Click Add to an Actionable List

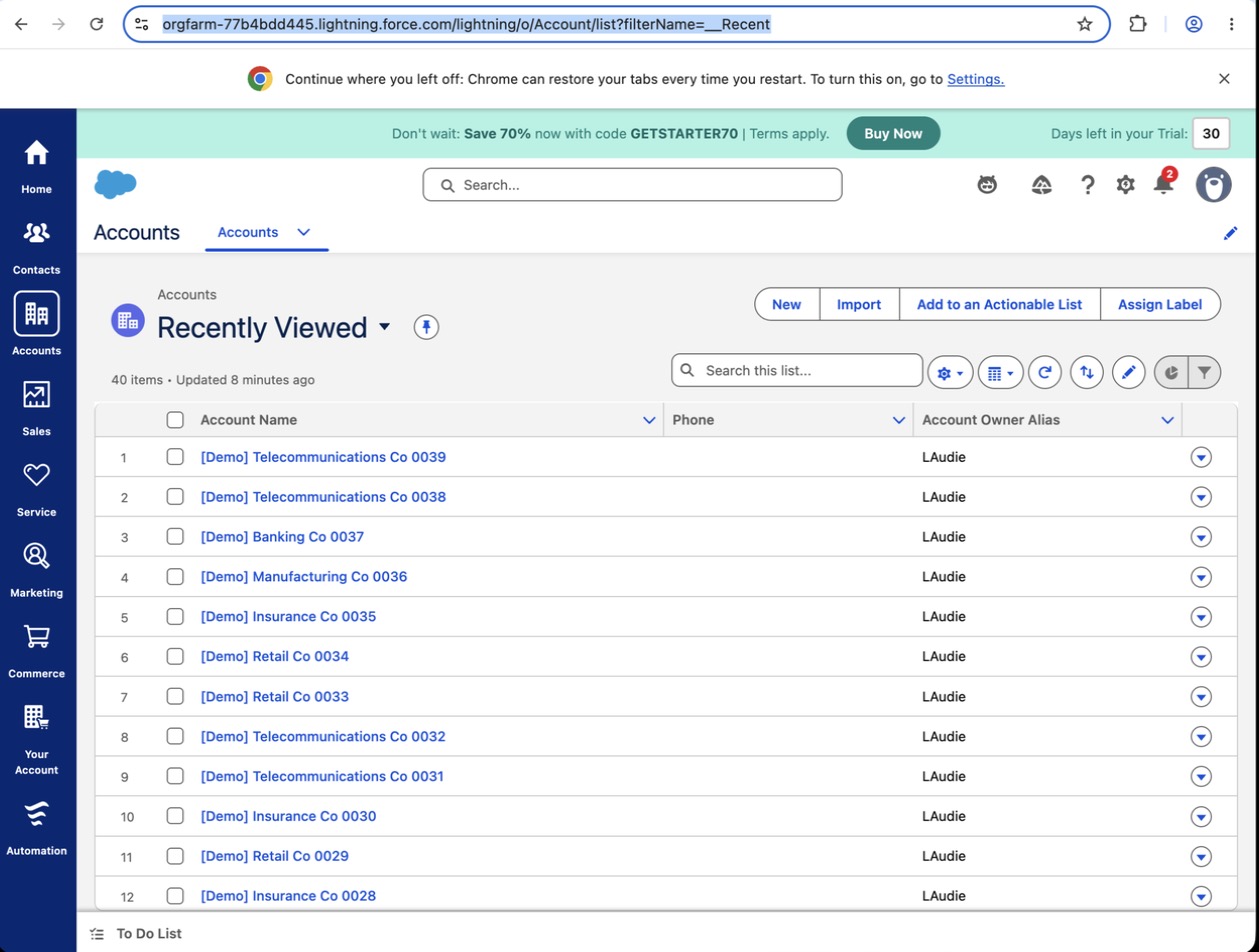tap(1000, 304)
